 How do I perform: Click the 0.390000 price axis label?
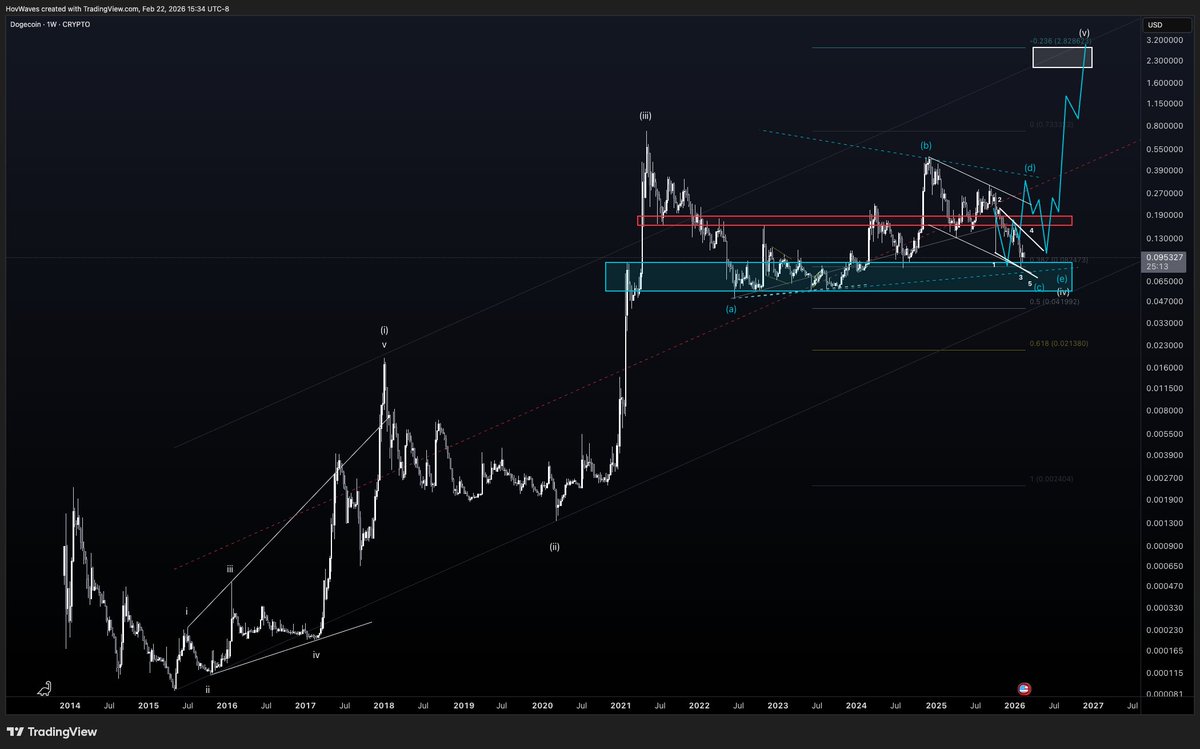click(x=1164, y=171)
